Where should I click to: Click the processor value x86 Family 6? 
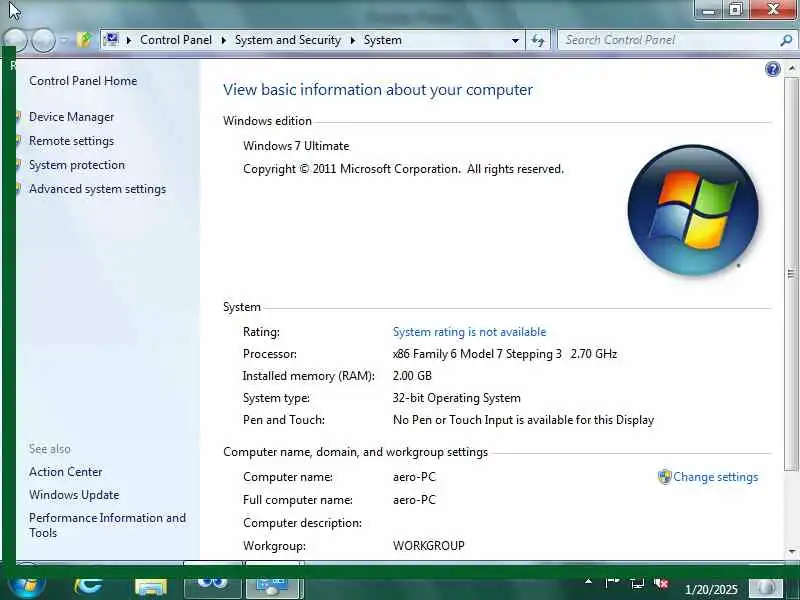505,354
